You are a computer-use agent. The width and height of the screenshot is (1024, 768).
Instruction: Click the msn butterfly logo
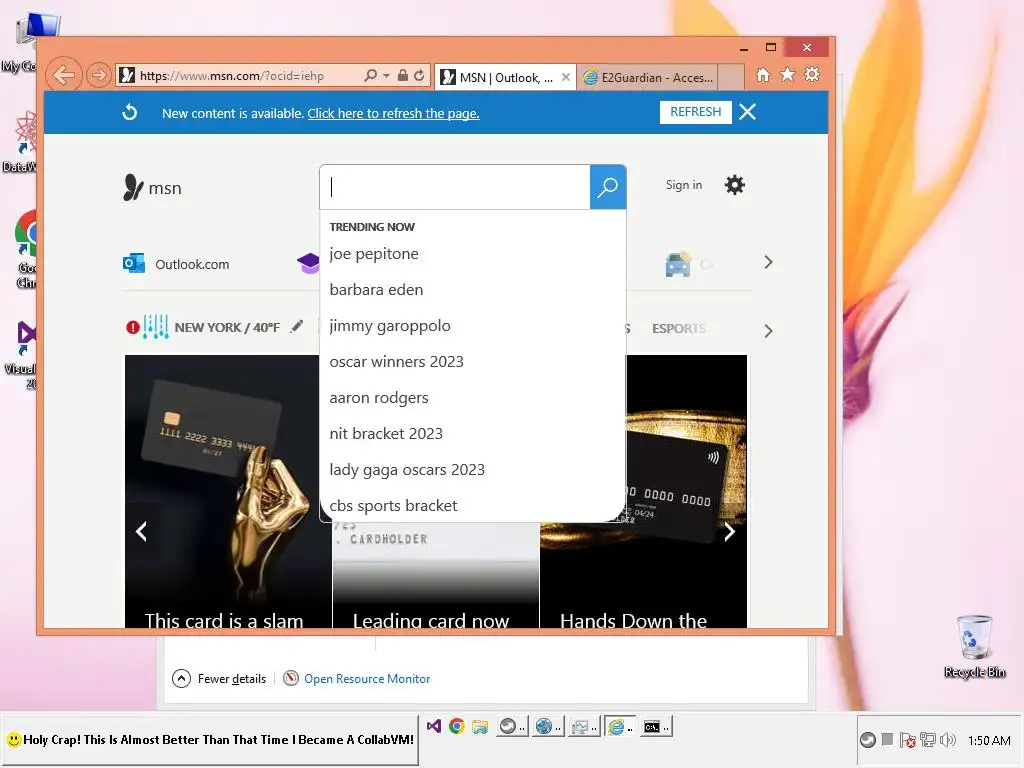152,187
